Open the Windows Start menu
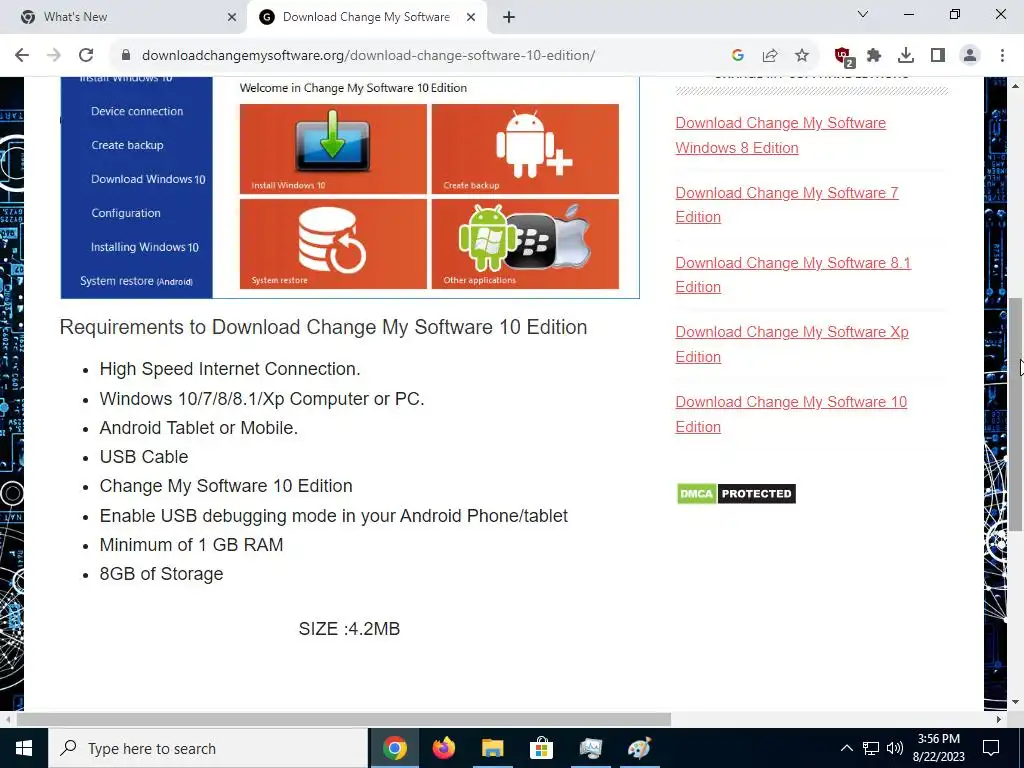This screenshot has height=768, width=1024. 24,748
